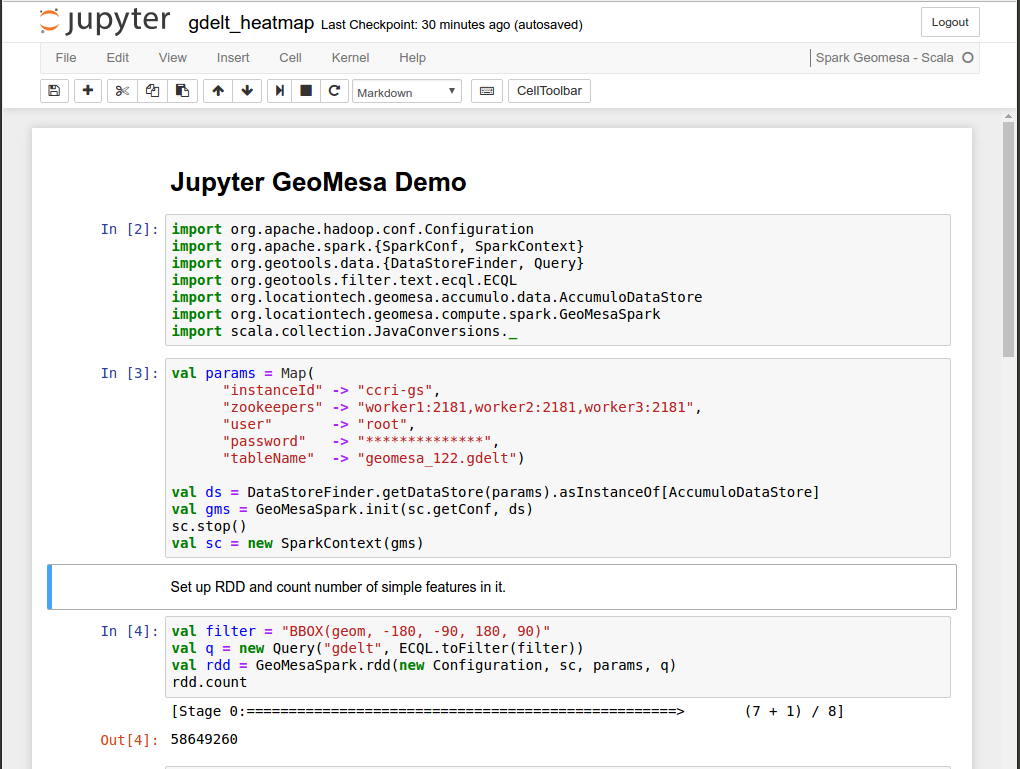Click rdd.count line in cell
1020x769 pixels.
coord(209,682)
